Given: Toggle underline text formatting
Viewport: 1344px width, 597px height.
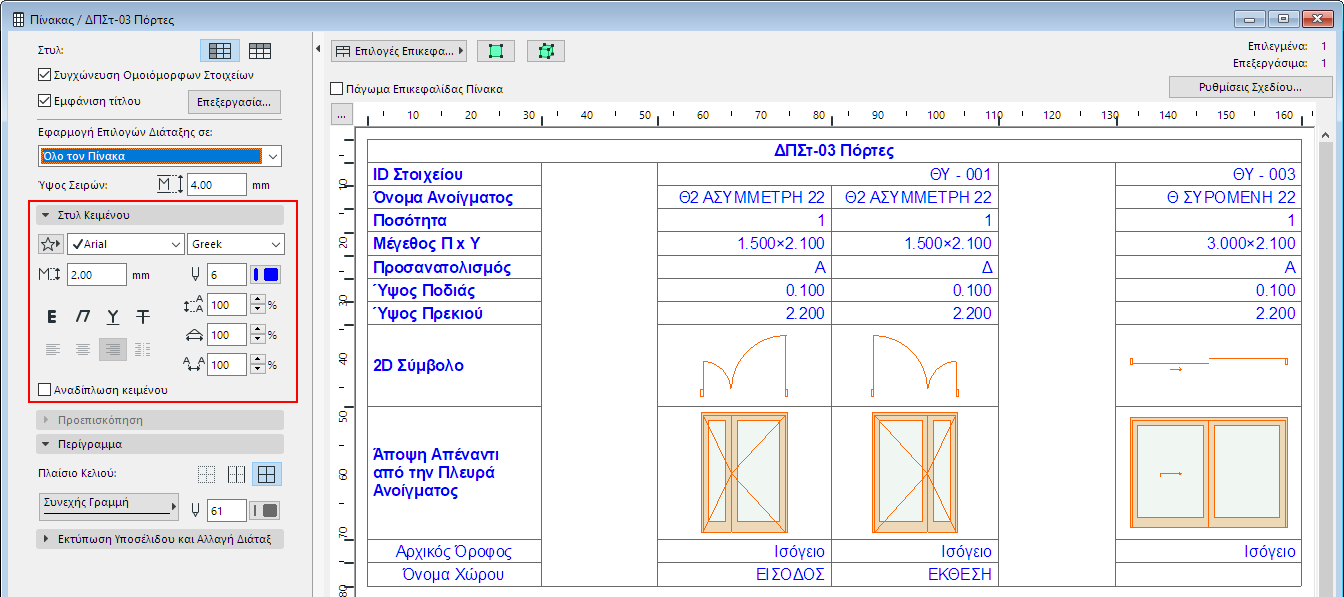Looking at the screenshot, I should pos(113,317).
